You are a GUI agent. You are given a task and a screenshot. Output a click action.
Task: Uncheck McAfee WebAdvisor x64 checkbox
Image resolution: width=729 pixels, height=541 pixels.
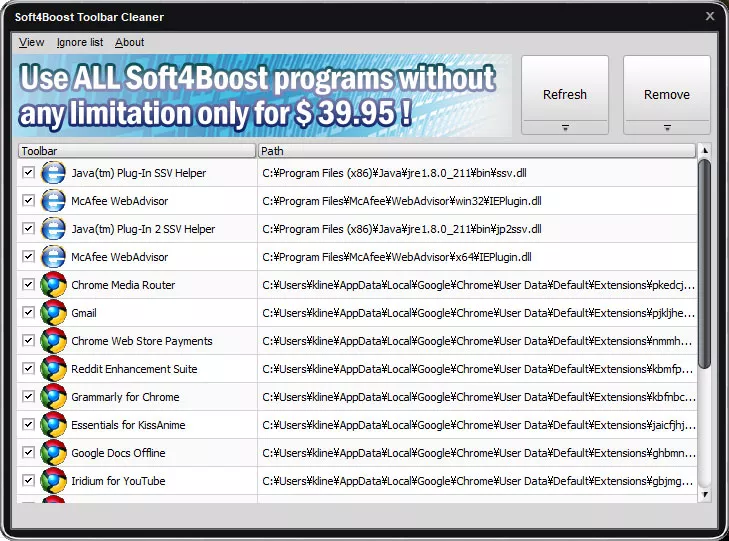coord(28,256)
